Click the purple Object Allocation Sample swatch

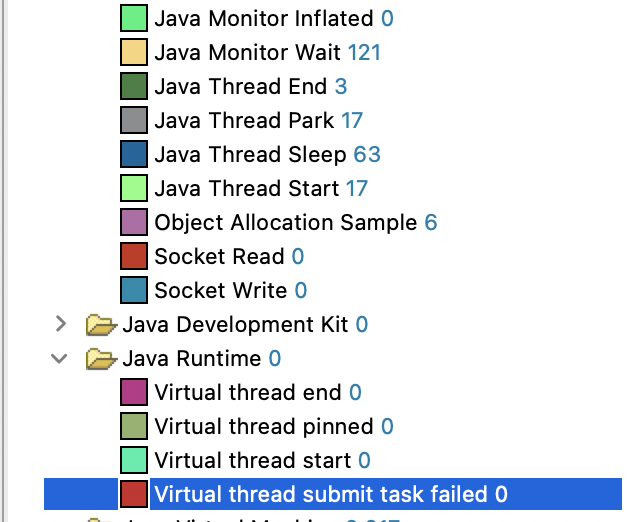[x=134, y=222]
